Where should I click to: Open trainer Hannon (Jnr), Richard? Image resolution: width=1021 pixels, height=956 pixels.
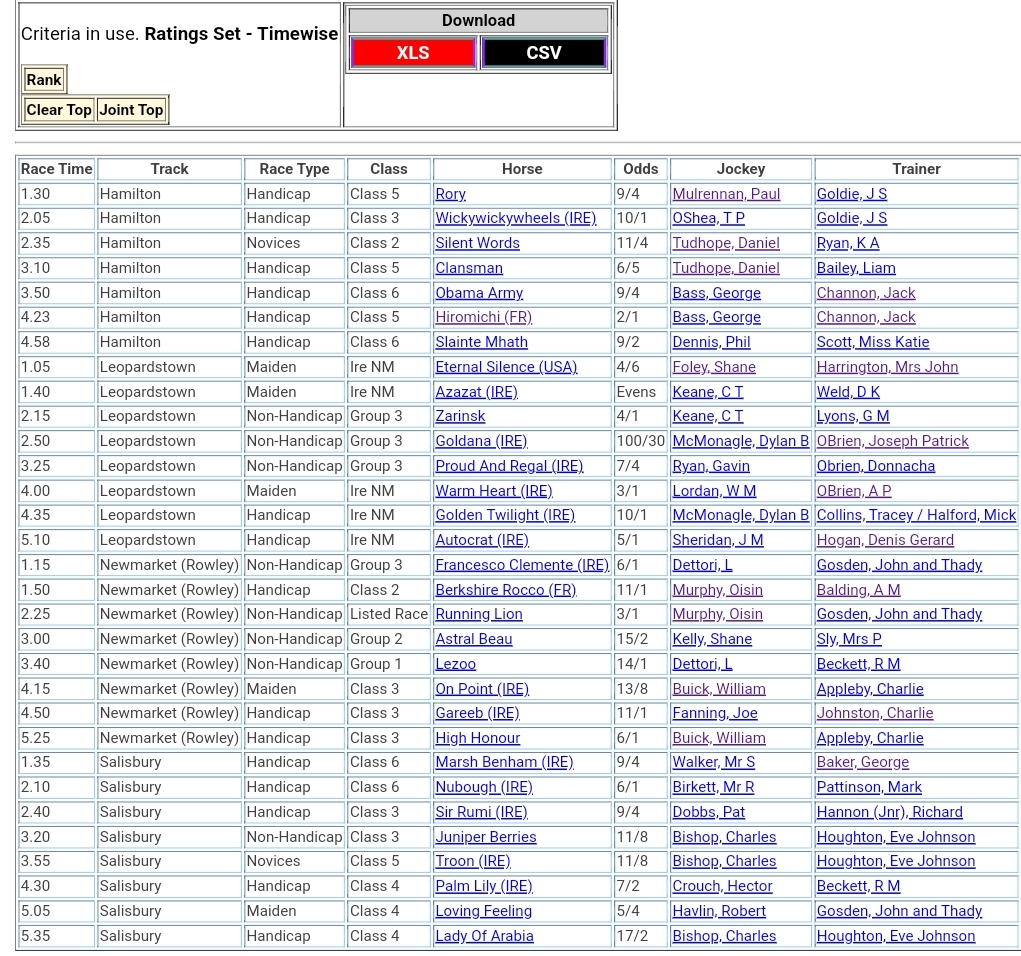889,812
